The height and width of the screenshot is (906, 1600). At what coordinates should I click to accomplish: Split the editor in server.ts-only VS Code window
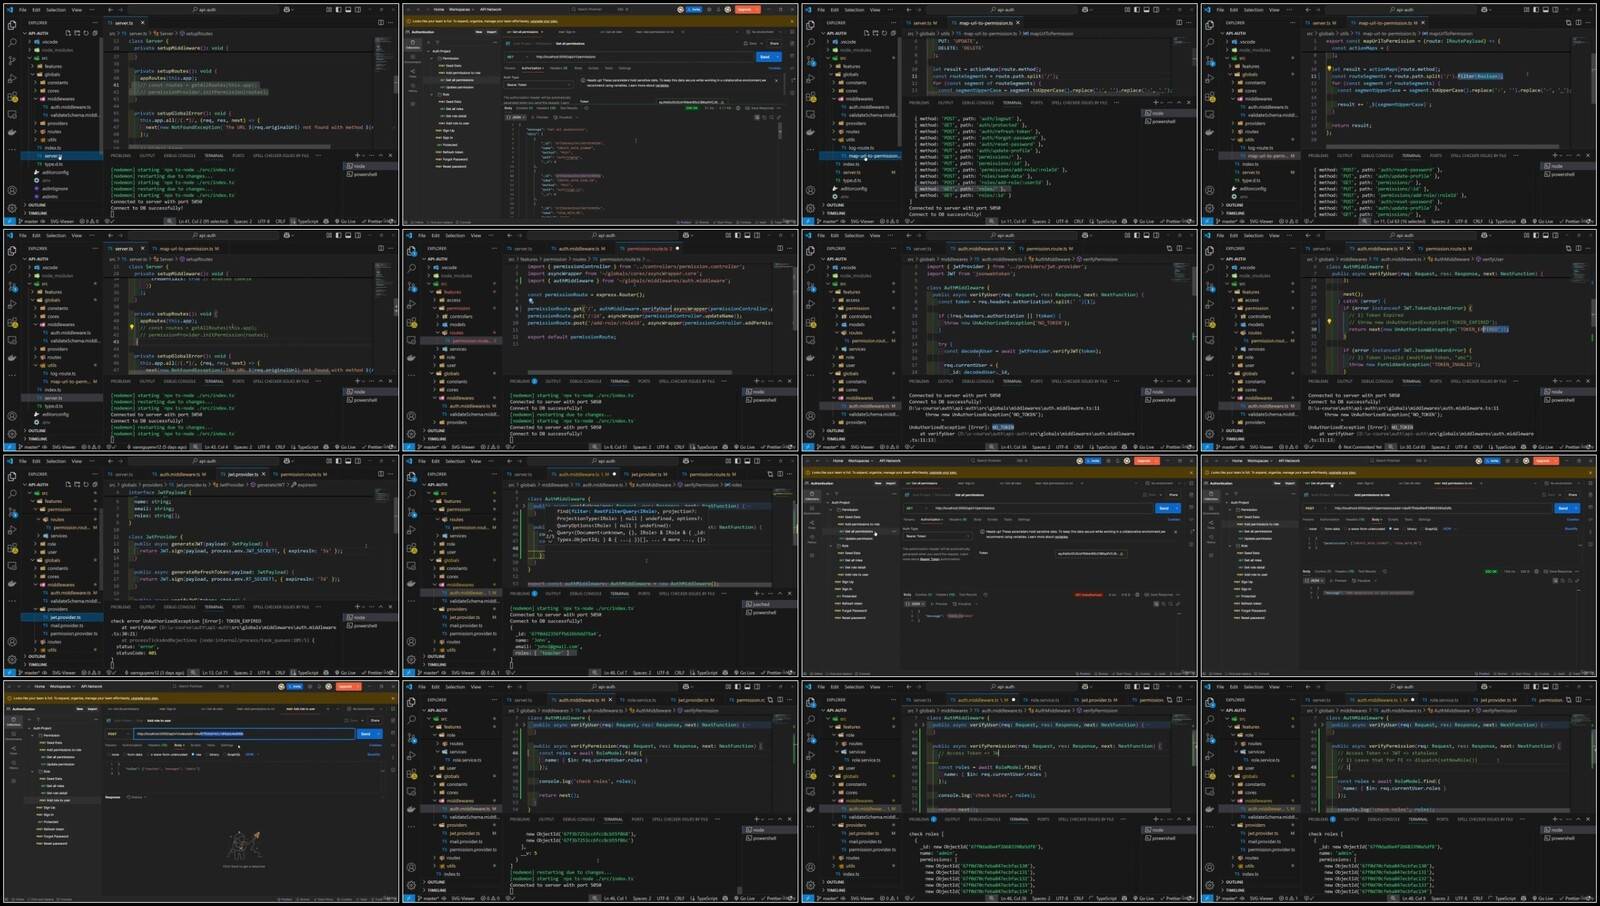pos(381,22)
